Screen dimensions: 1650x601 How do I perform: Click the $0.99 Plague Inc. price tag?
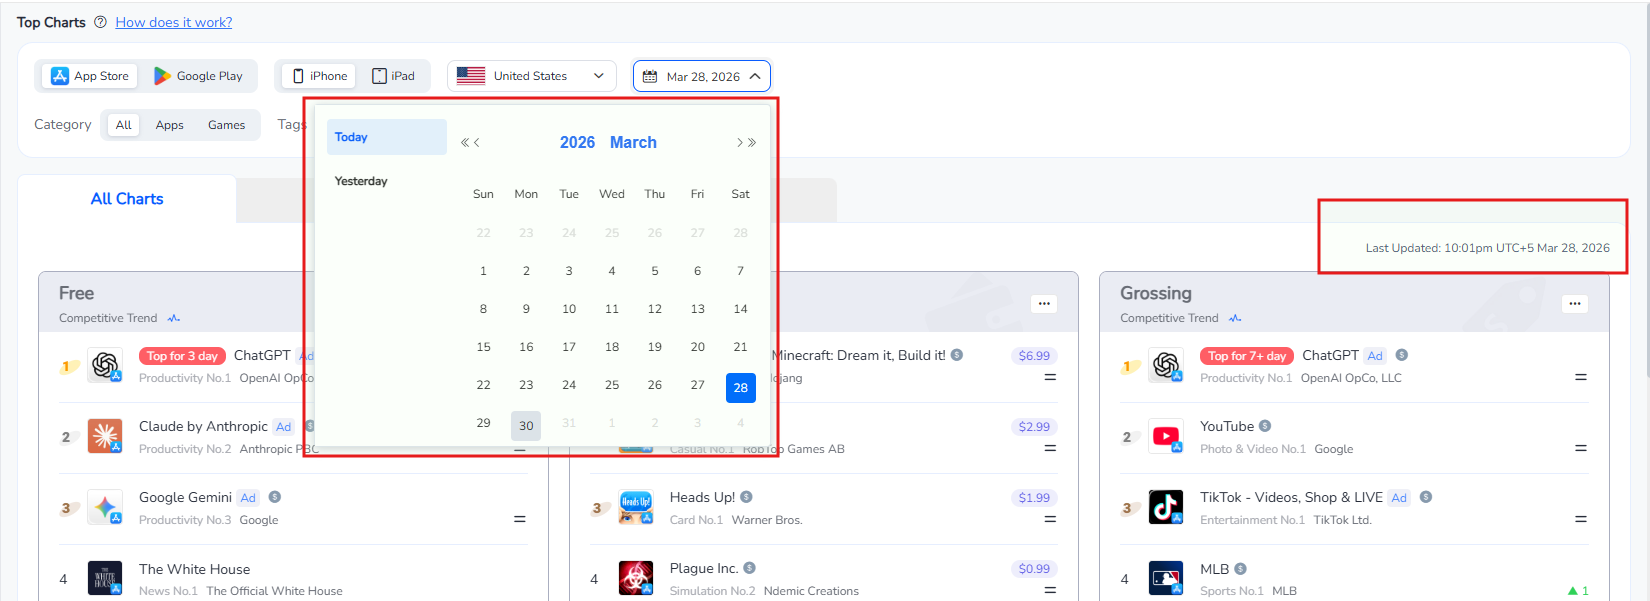click(x=1034, y=568)
